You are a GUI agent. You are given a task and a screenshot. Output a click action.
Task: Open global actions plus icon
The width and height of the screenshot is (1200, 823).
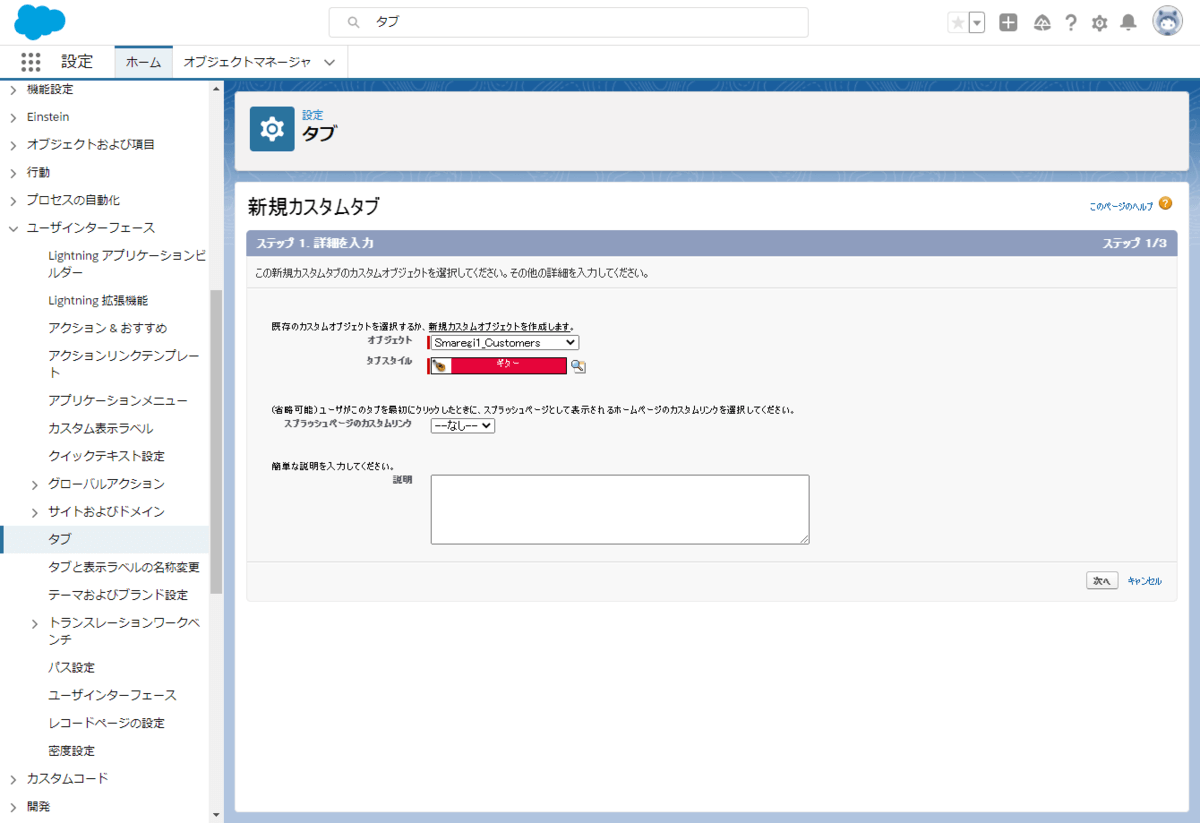tap(1008, 22)
